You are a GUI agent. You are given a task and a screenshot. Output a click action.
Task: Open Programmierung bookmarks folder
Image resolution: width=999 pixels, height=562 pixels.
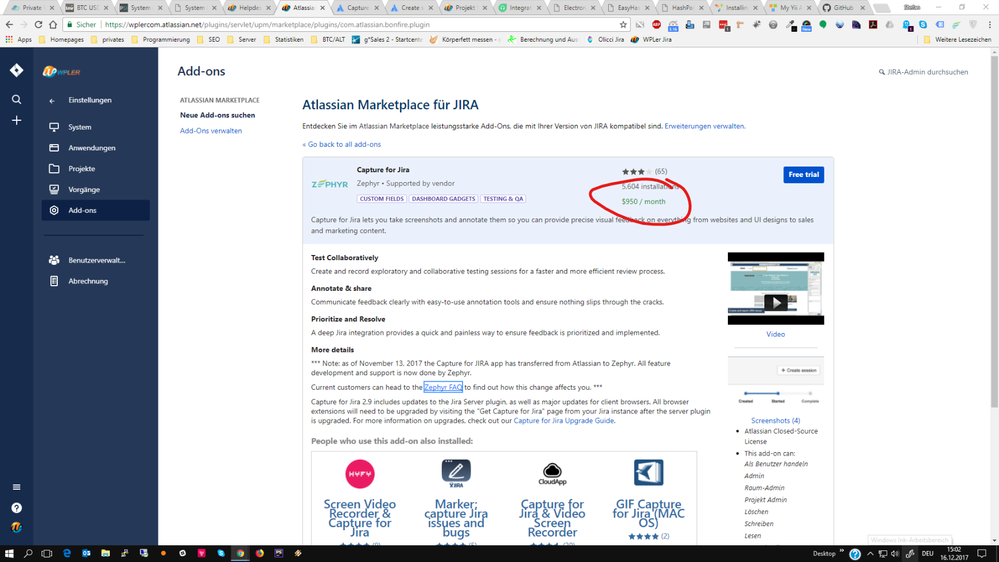pyautogui.click(x=161, y=40)
